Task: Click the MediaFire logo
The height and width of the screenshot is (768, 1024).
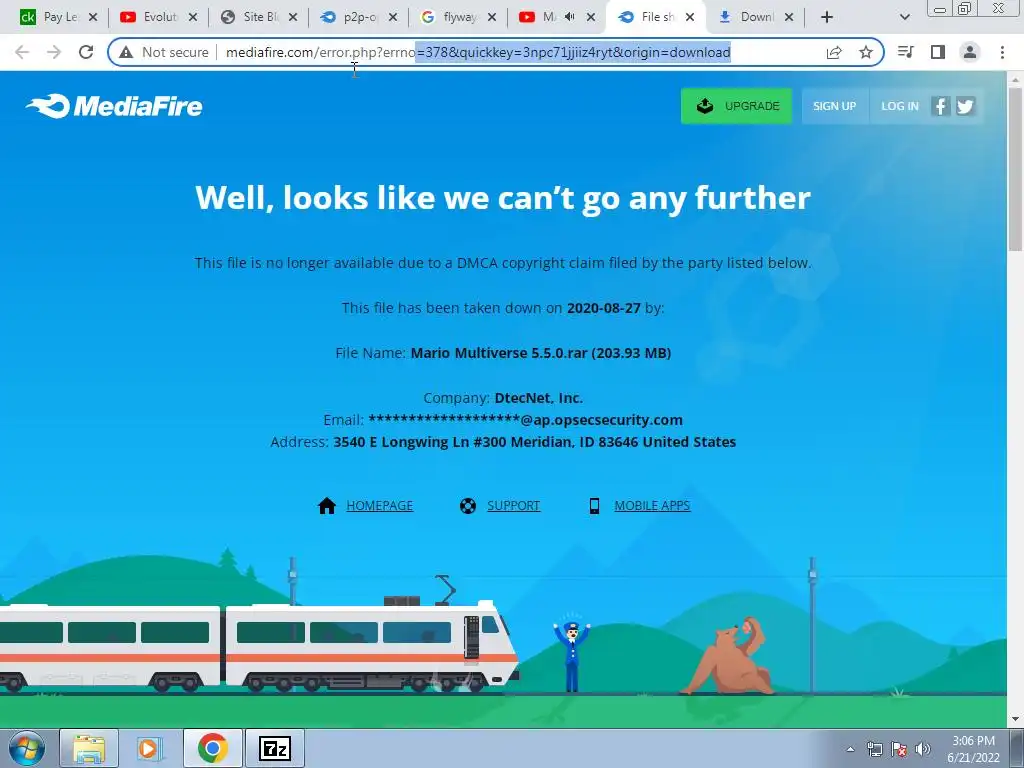Action: [x=114, y=106]
